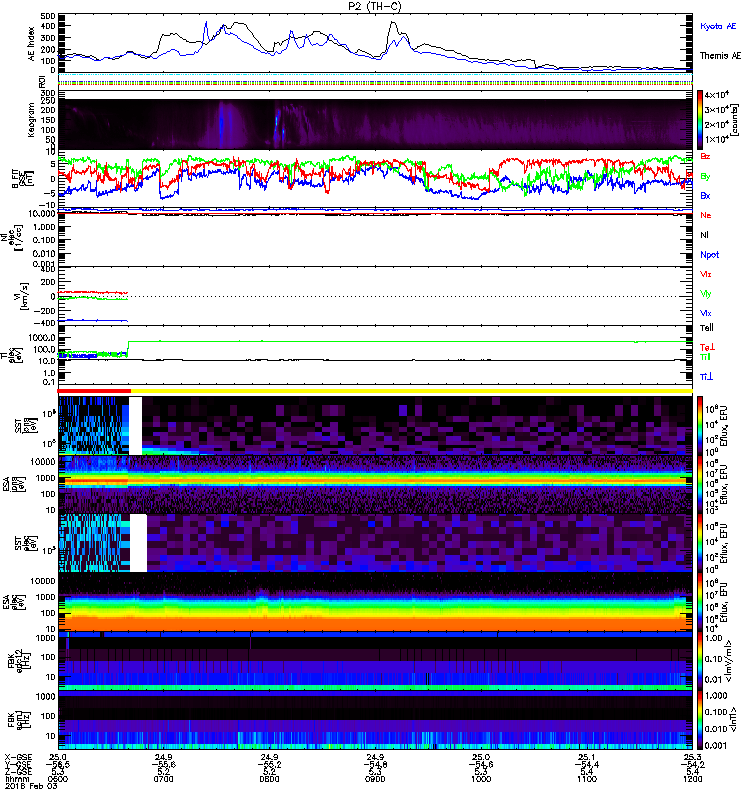Click the plot title "P2 (TH-C)"
750x800 pixels.
(x=374, y=6)
